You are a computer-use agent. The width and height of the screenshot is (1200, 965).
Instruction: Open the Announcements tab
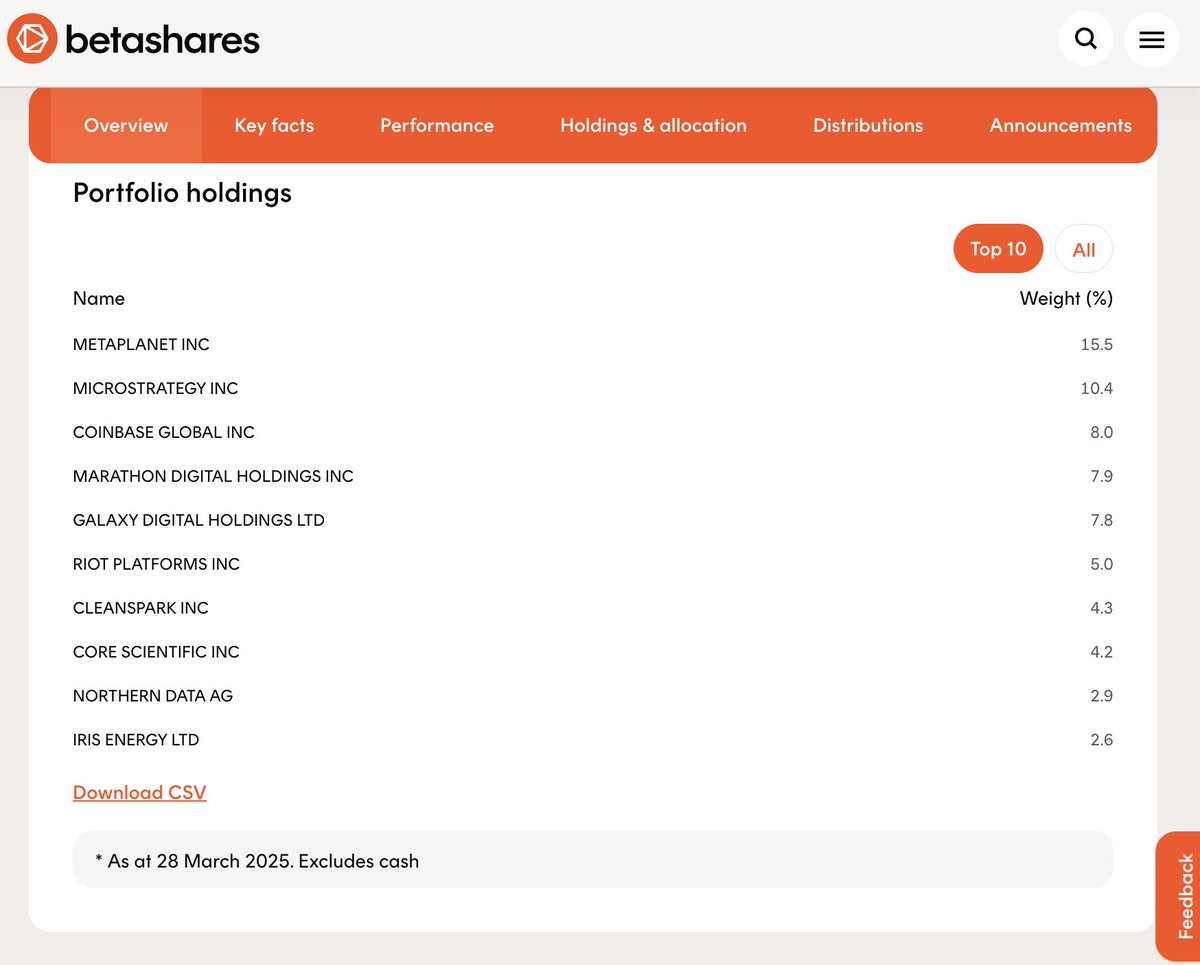click(x=1060, y=125)
